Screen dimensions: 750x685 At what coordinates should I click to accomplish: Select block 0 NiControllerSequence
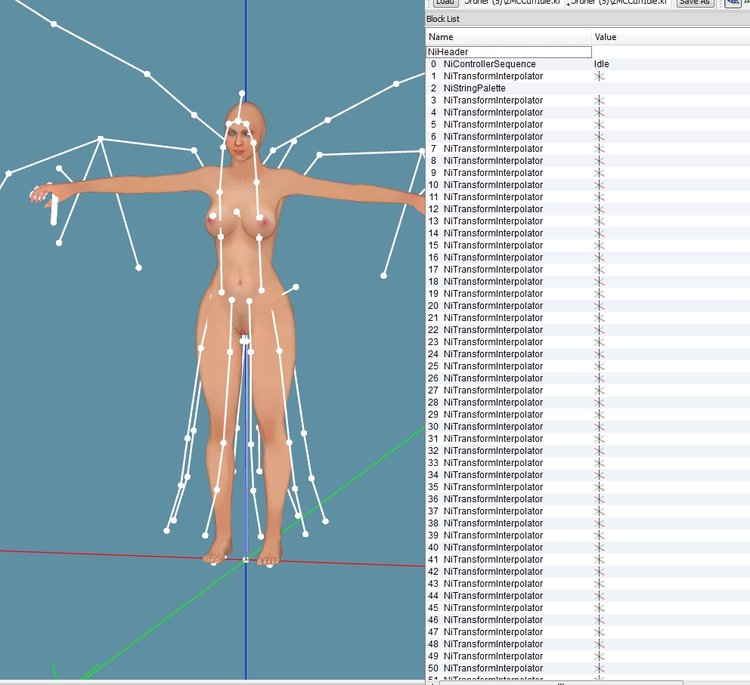tap(489, 64)
